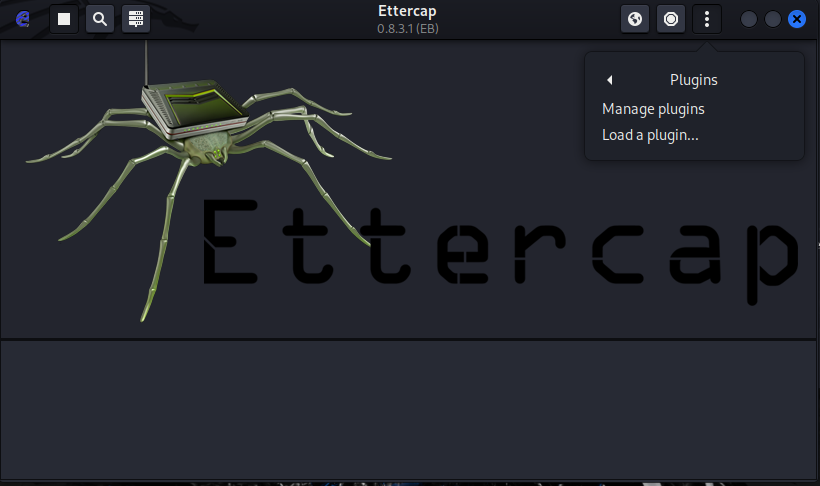Stop MITM attacks with the circle icon
The image size is (820, 486).
click(671, 19)
